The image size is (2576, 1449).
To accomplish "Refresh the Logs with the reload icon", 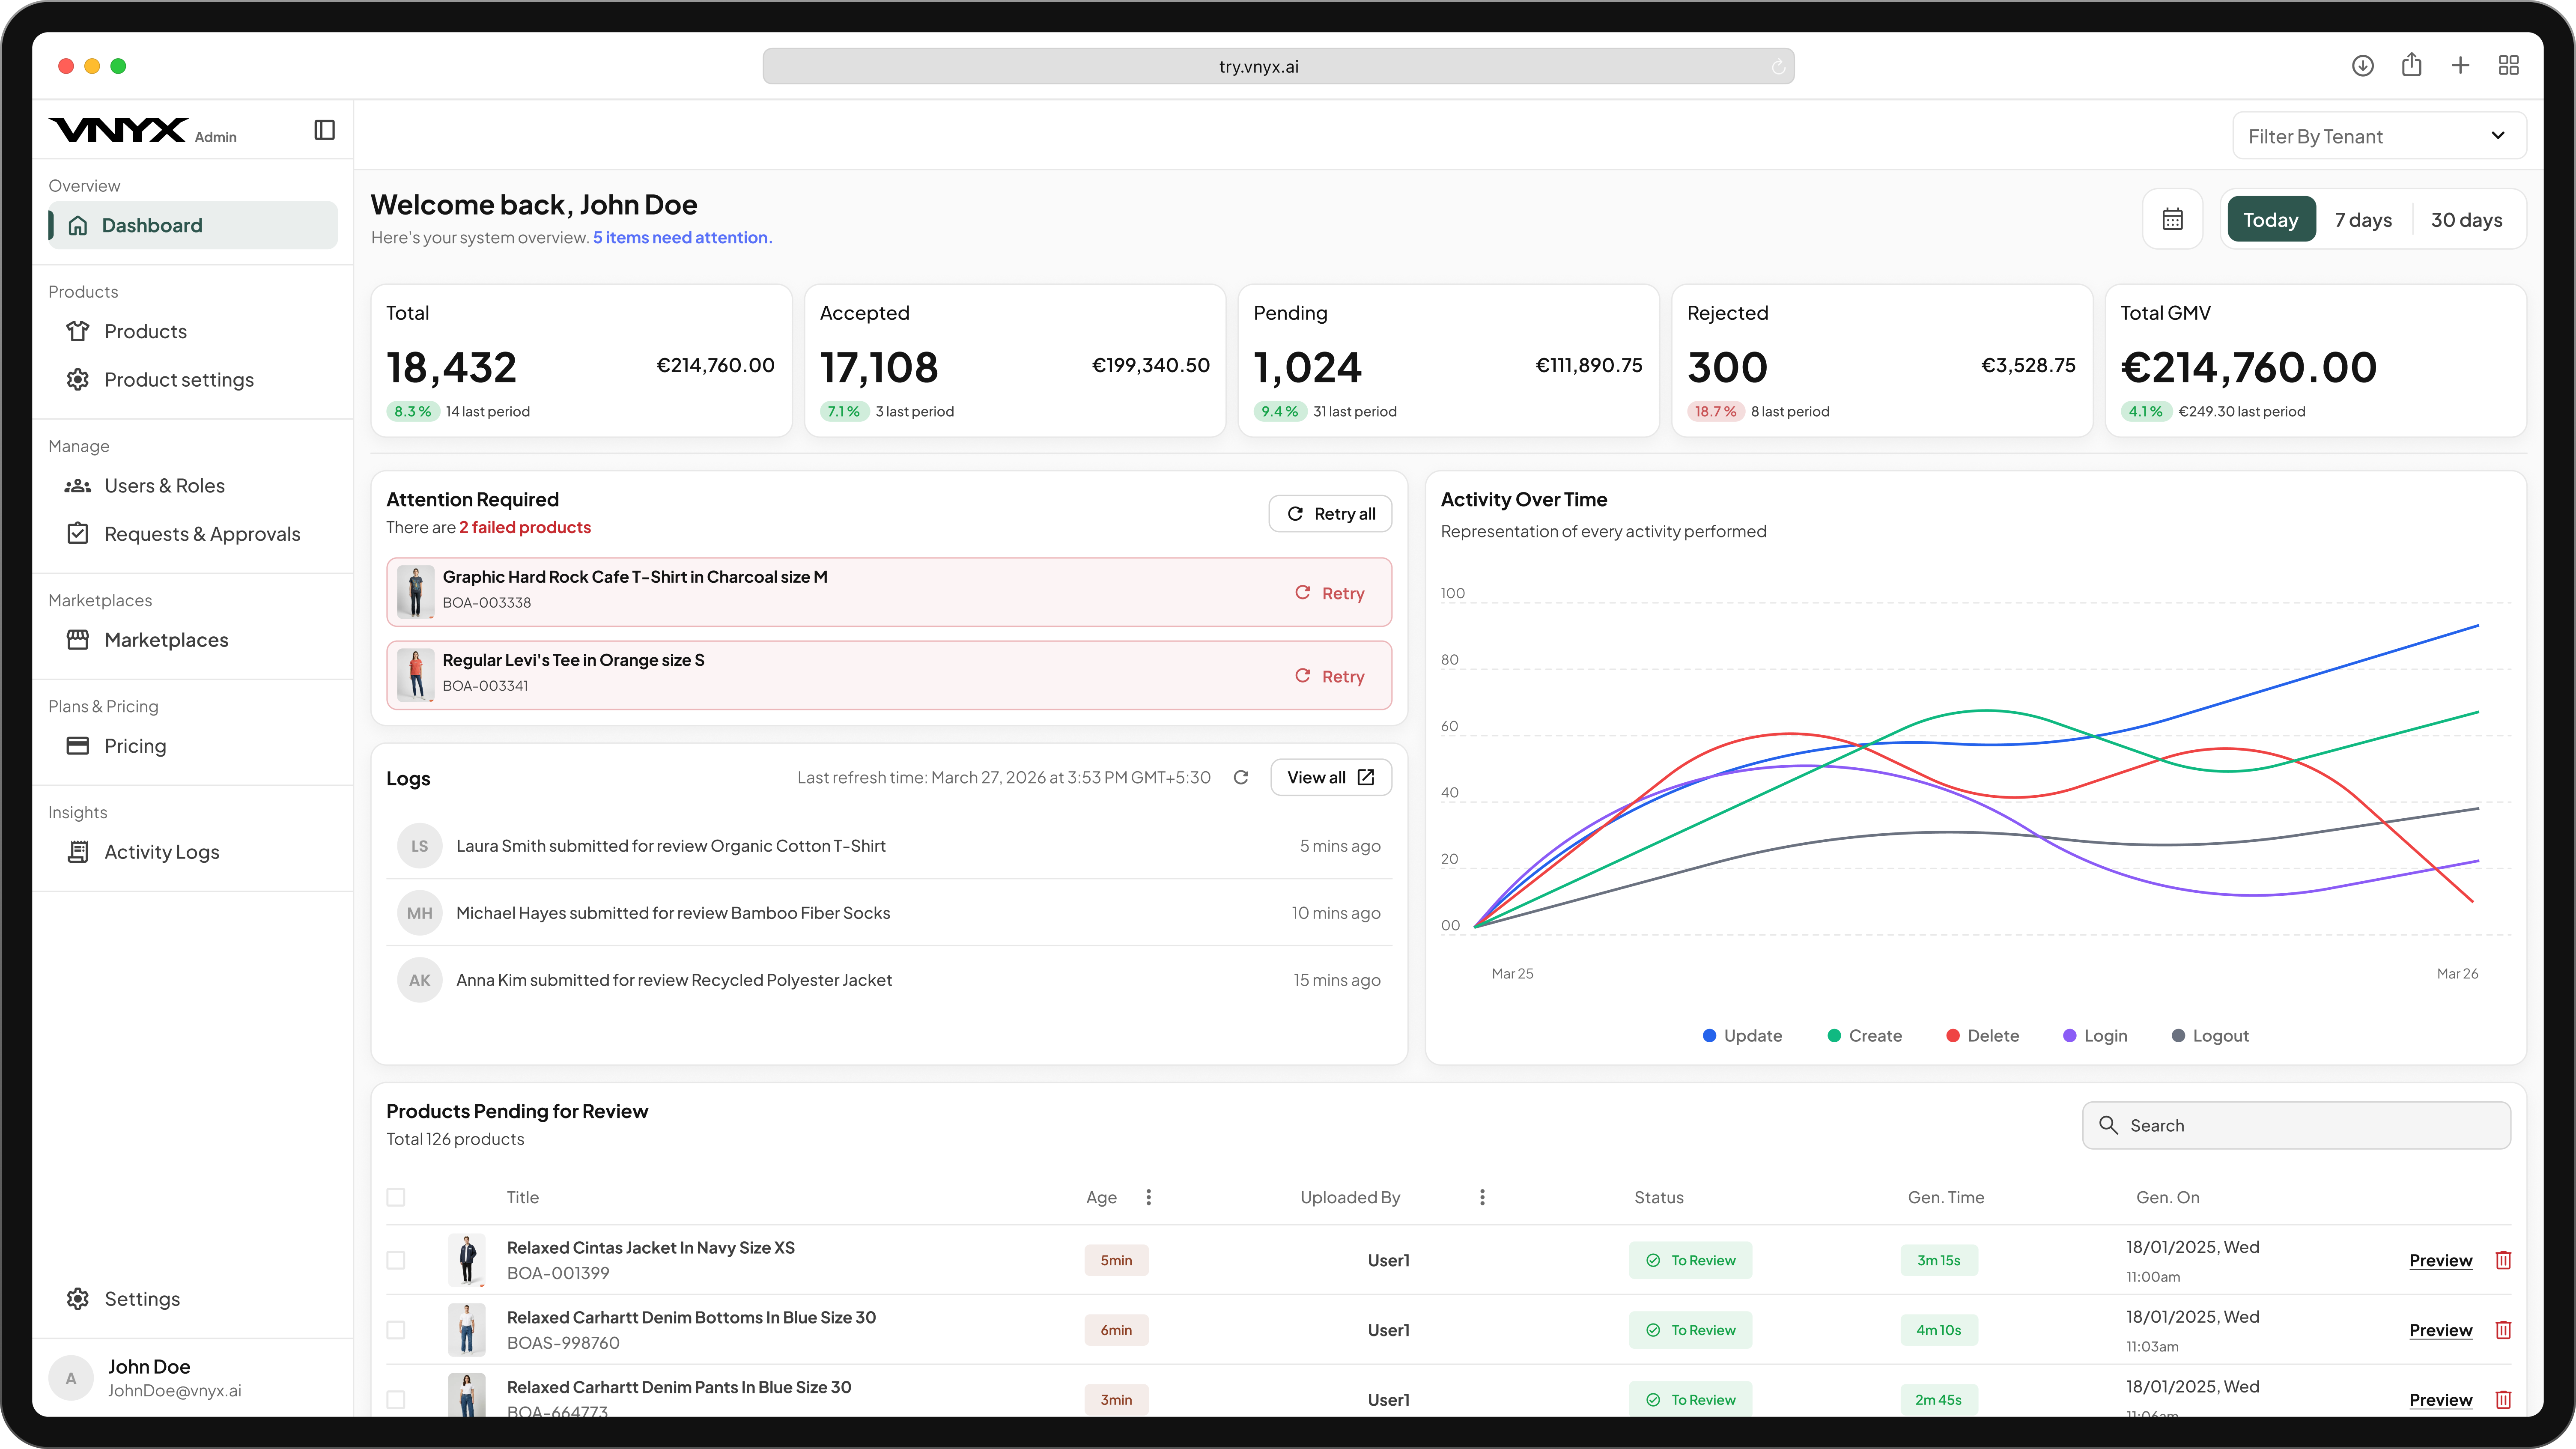I will point(1241,777).
